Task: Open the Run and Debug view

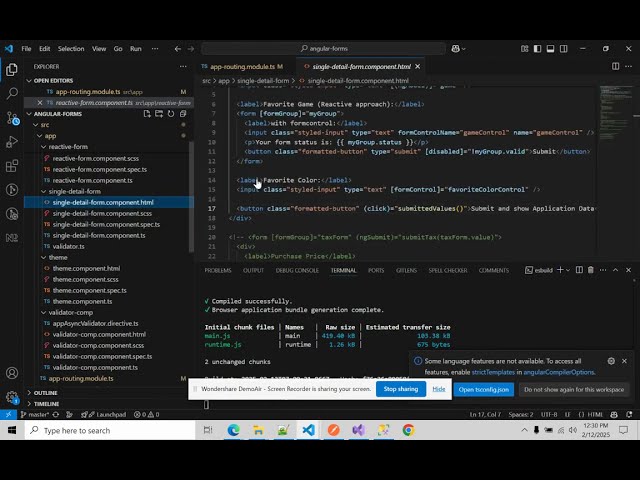Action: (12, 142)
